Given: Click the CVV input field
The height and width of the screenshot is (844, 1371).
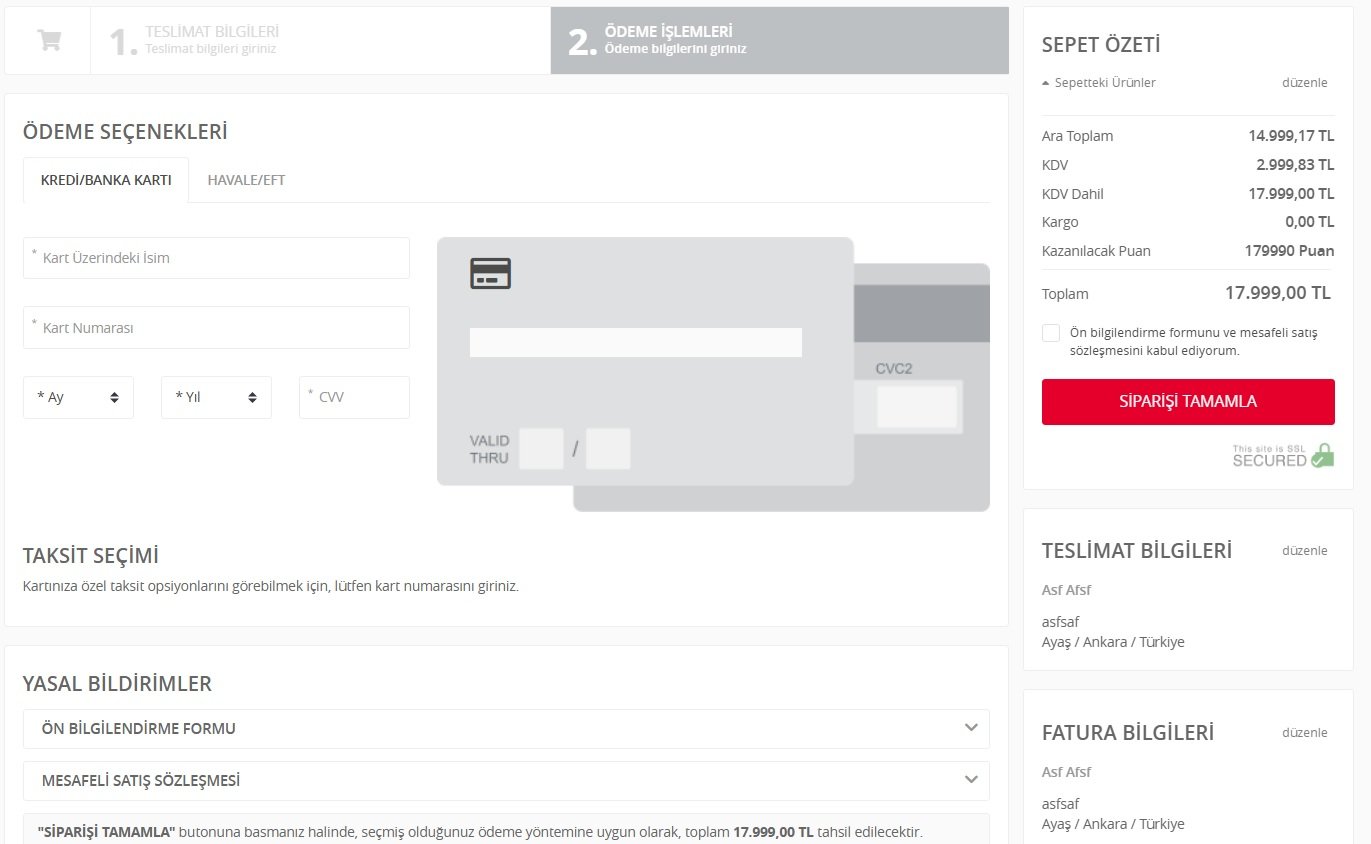Looking at the screenshot, I should click(x=355, y=397).
